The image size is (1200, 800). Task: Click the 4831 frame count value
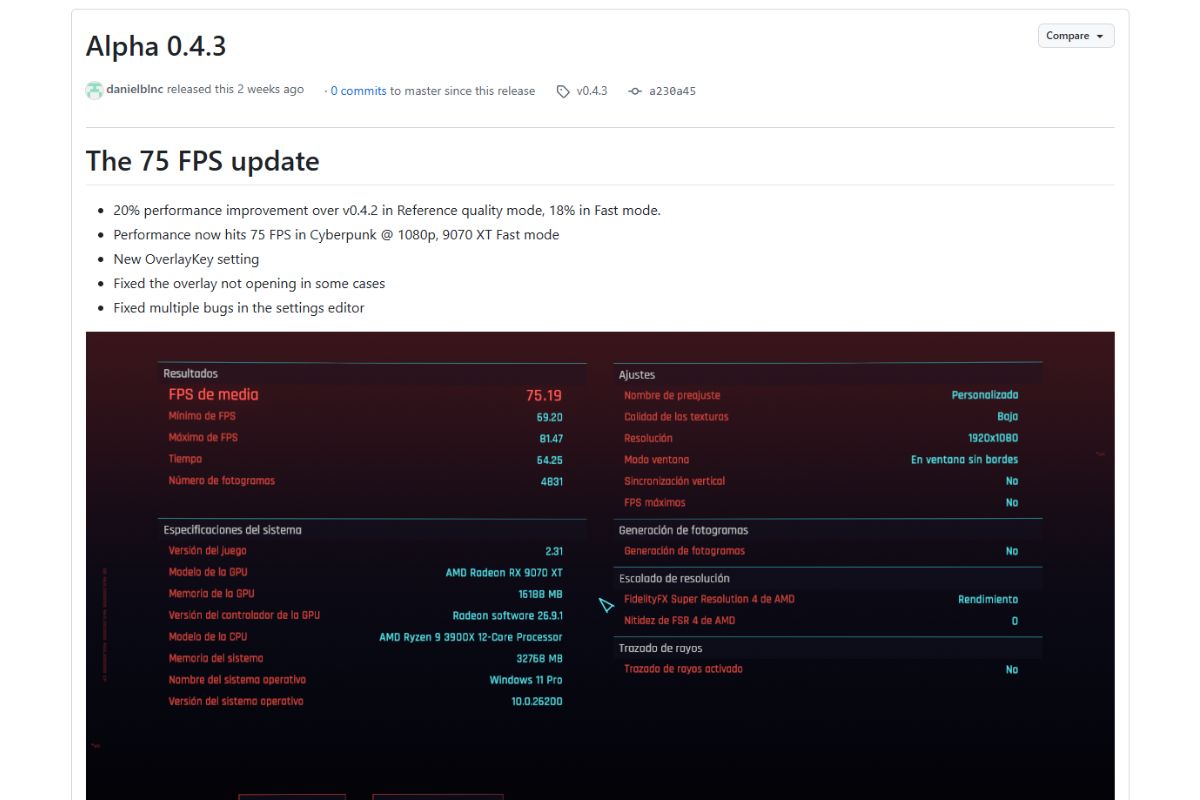click(552, 481)
